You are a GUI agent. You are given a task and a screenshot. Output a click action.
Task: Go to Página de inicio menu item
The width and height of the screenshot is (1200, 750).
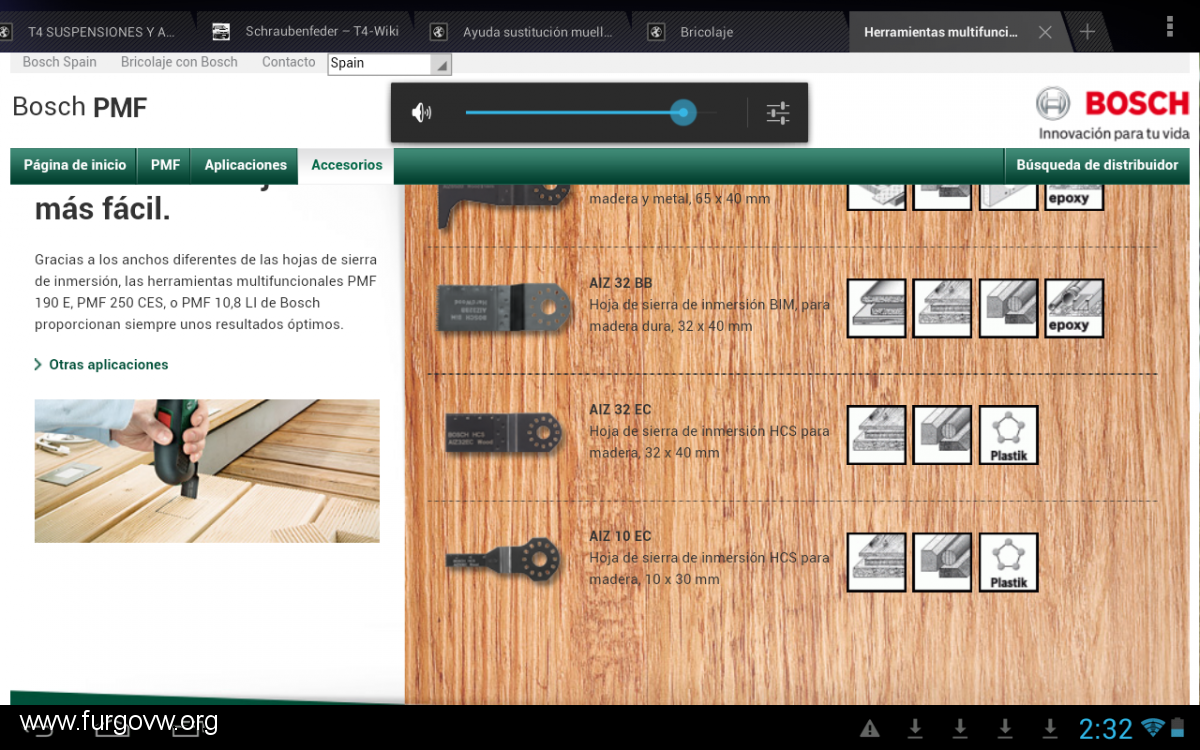[x=75, y=165]
